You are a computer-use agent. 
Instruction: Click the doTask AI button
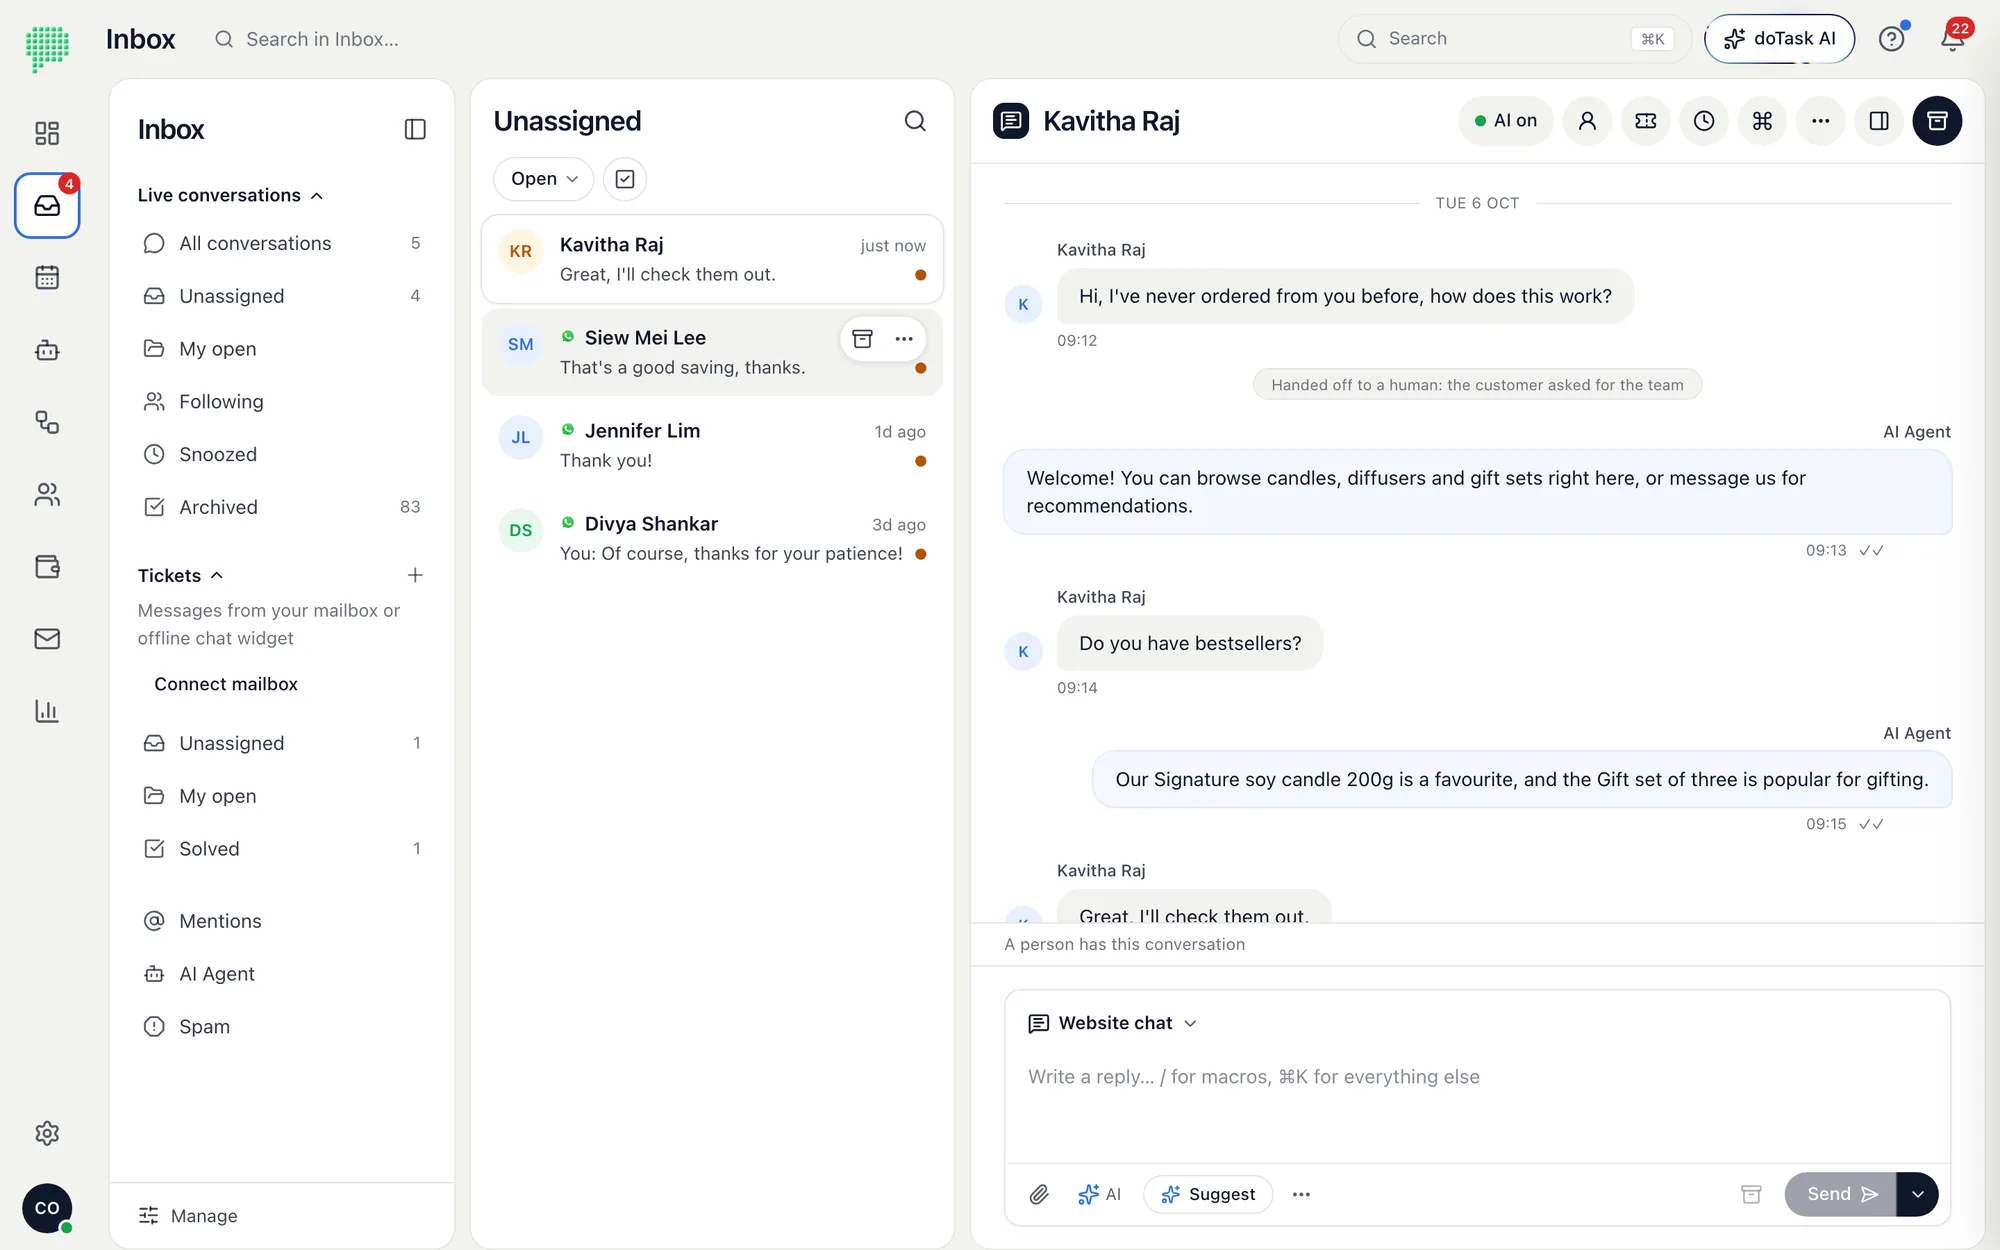1780,38
